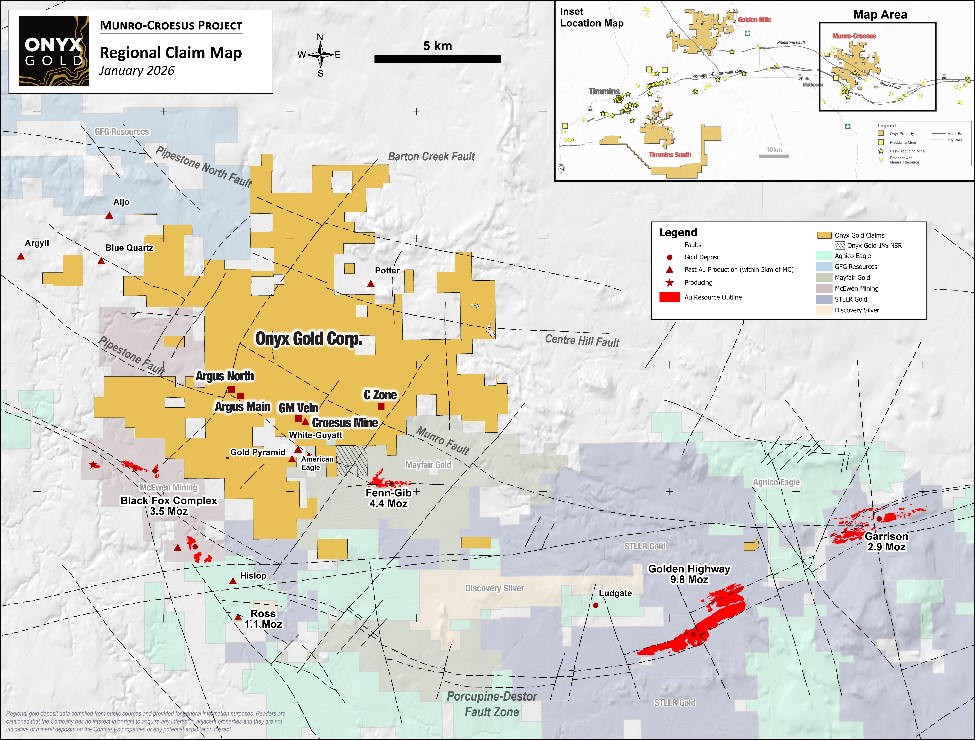975x740 pixels.
Task: Click the Onyx Gold Corp. claim label
Action: tap(307, 340)
